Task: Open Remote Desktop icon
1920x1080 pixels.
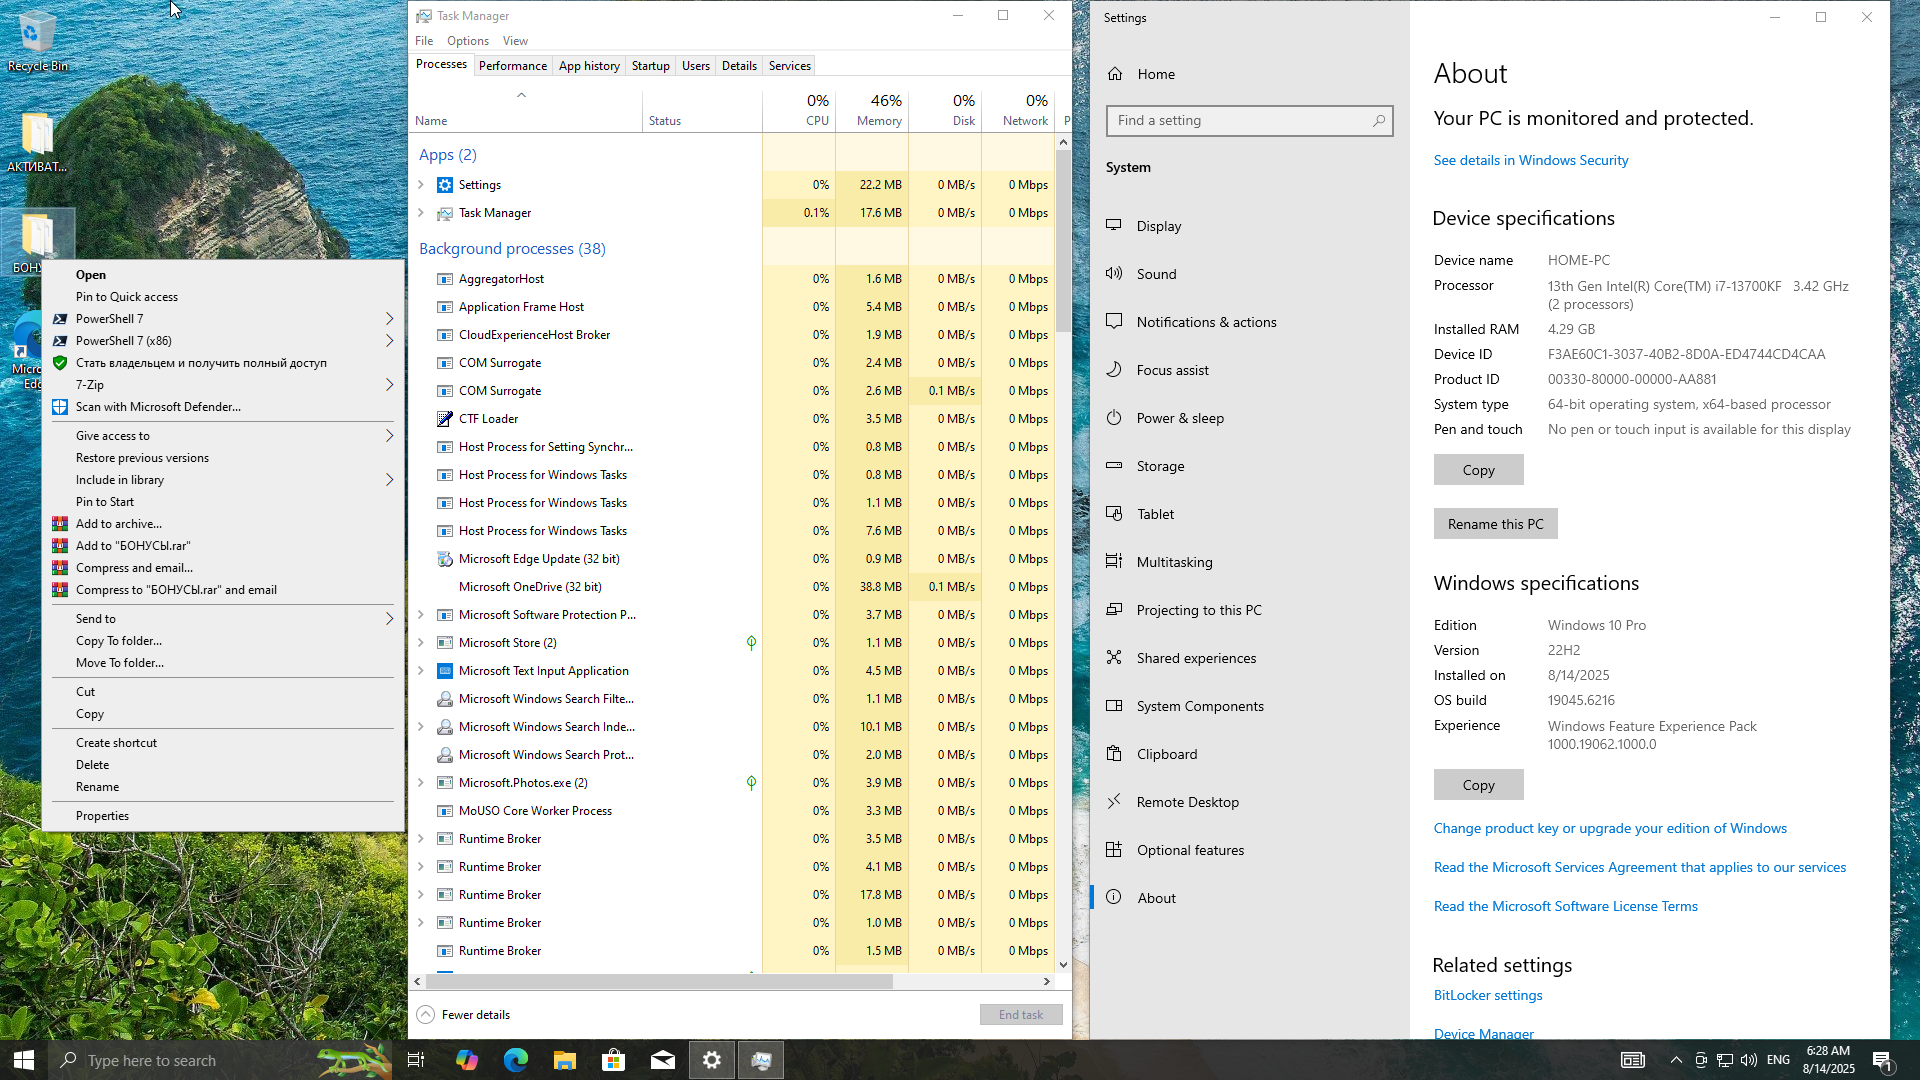Action: pos(1114,802)
